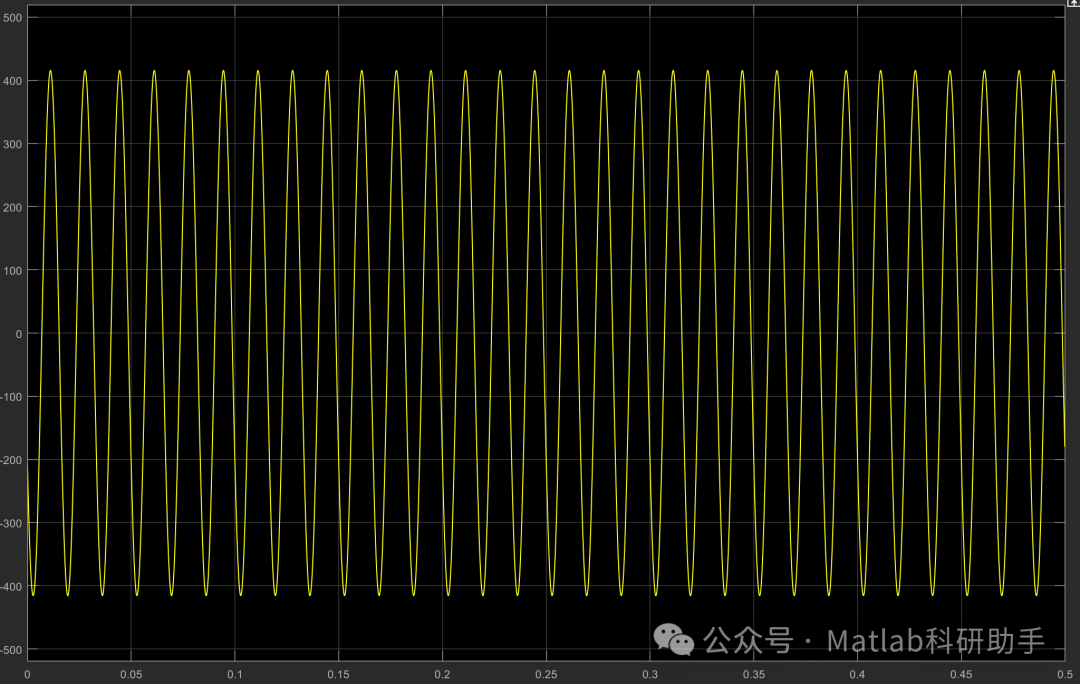Viewport: 1080px width, 684px height.
Task: Click the 0.5 time axis label
Action: click(1065, 674)
